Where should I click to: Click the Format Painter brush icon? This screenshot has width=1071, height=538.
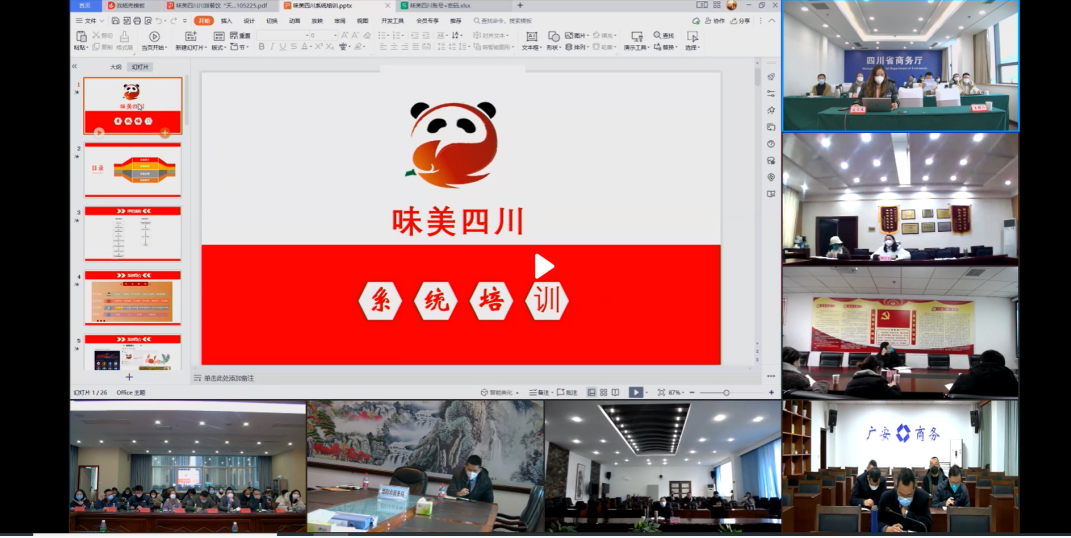[124, 36]
